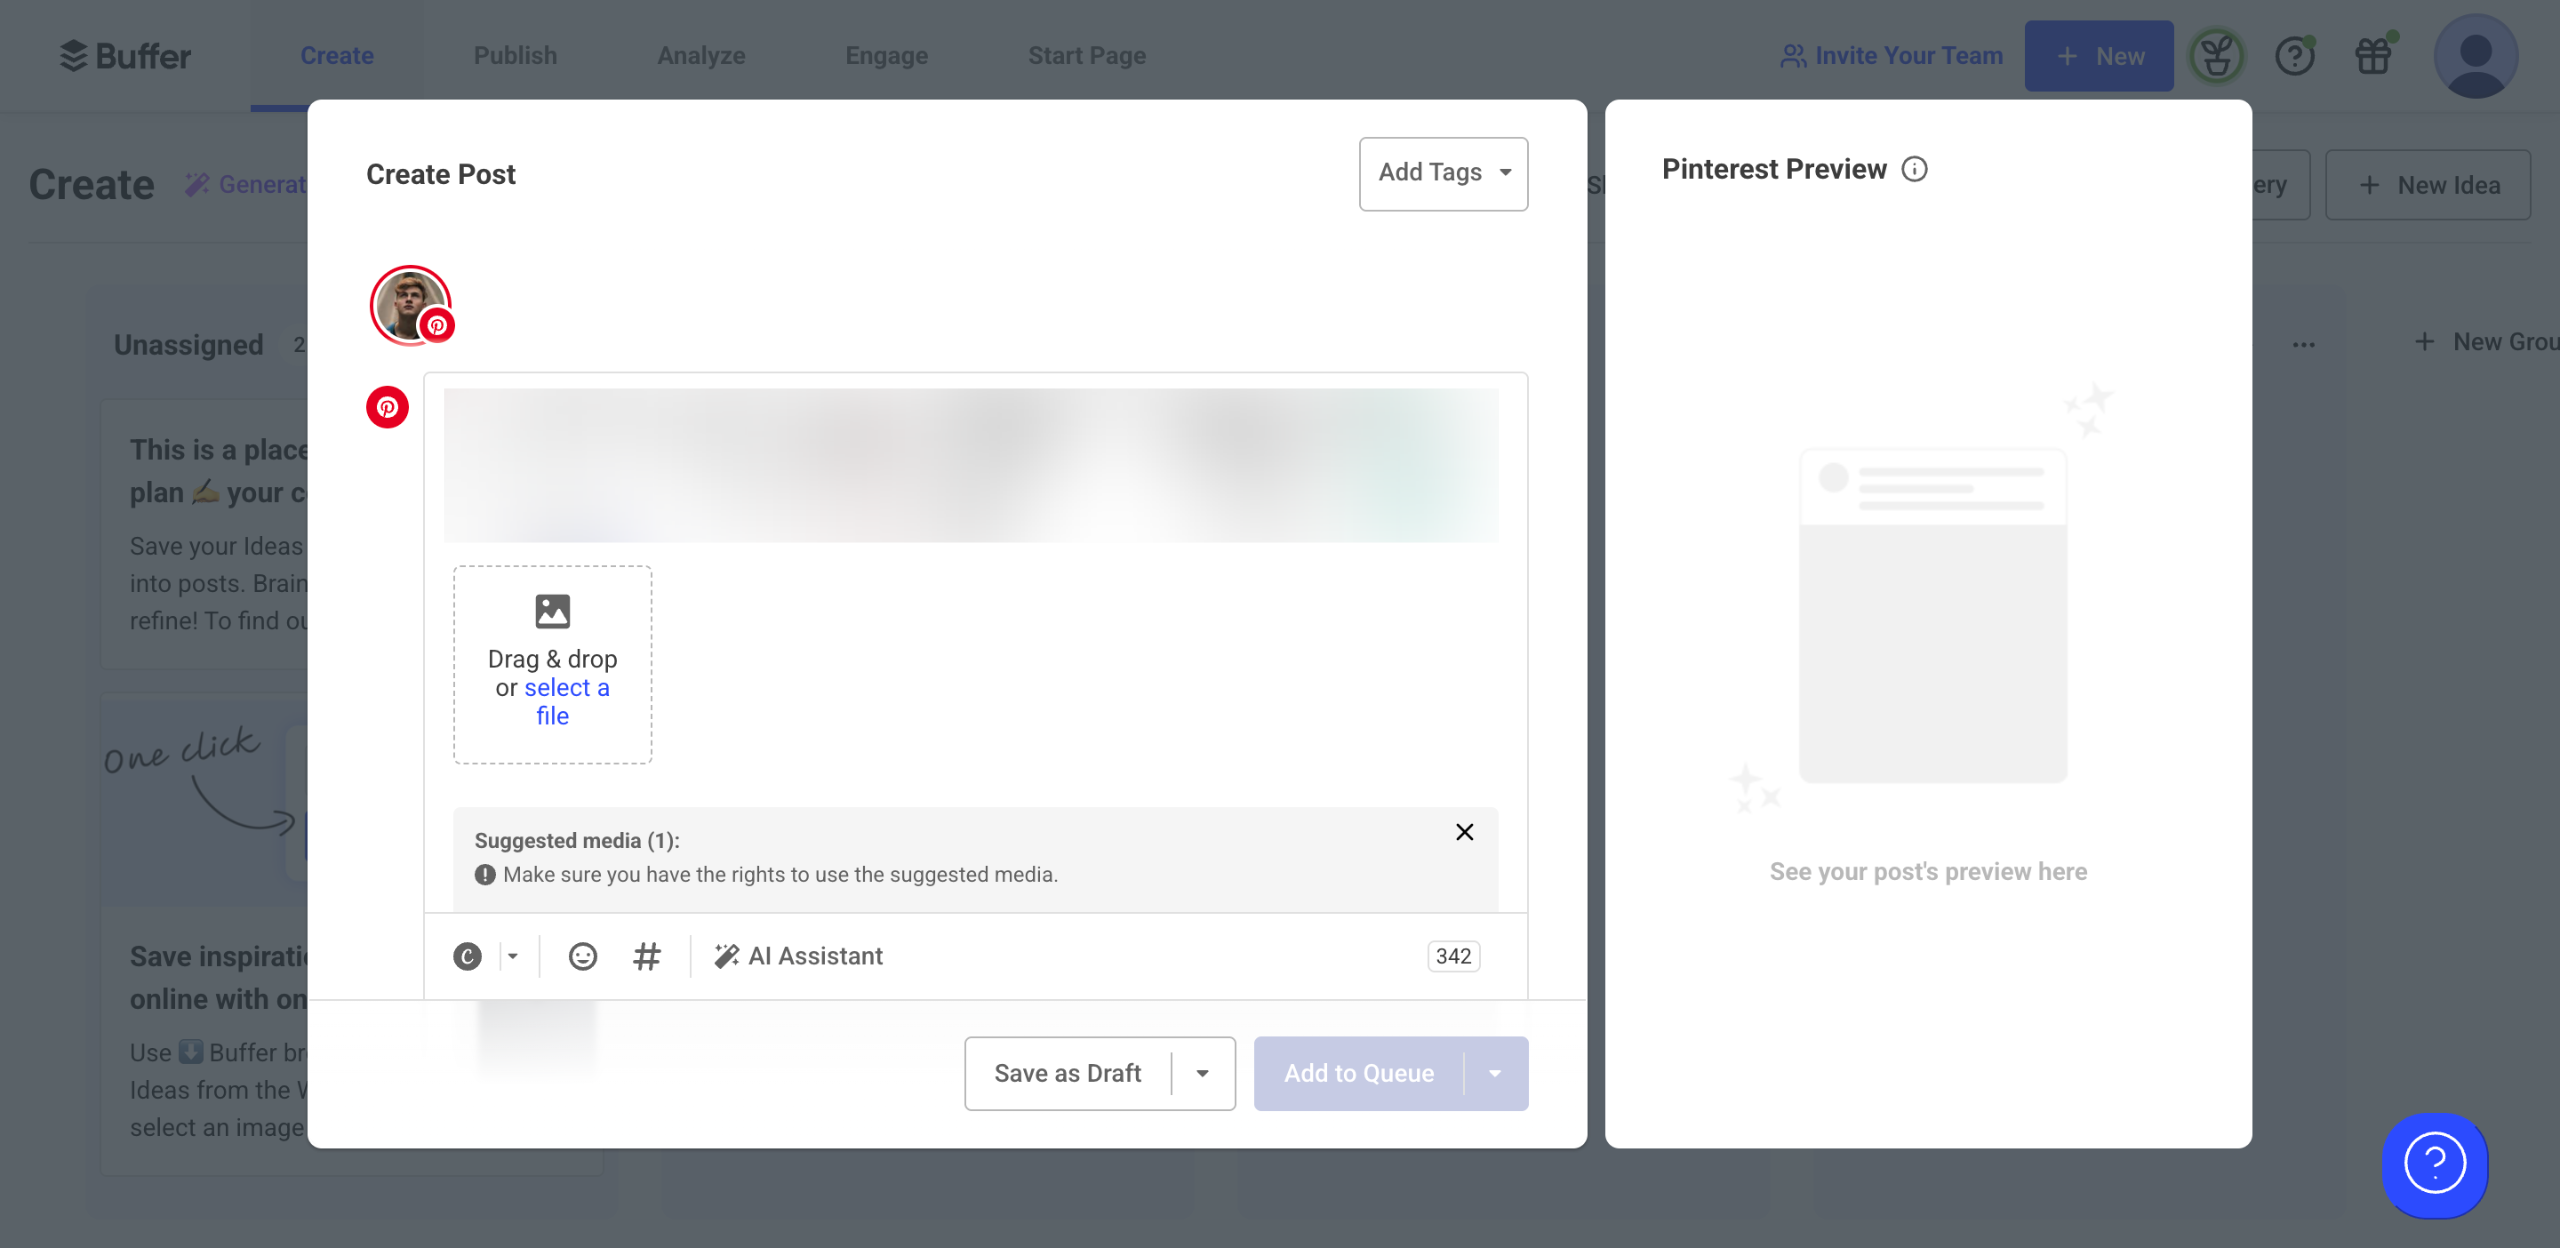Dismiss the suggested media notice
The width and height of the screenshot is (2560, 1248).
pos(1464,832)
